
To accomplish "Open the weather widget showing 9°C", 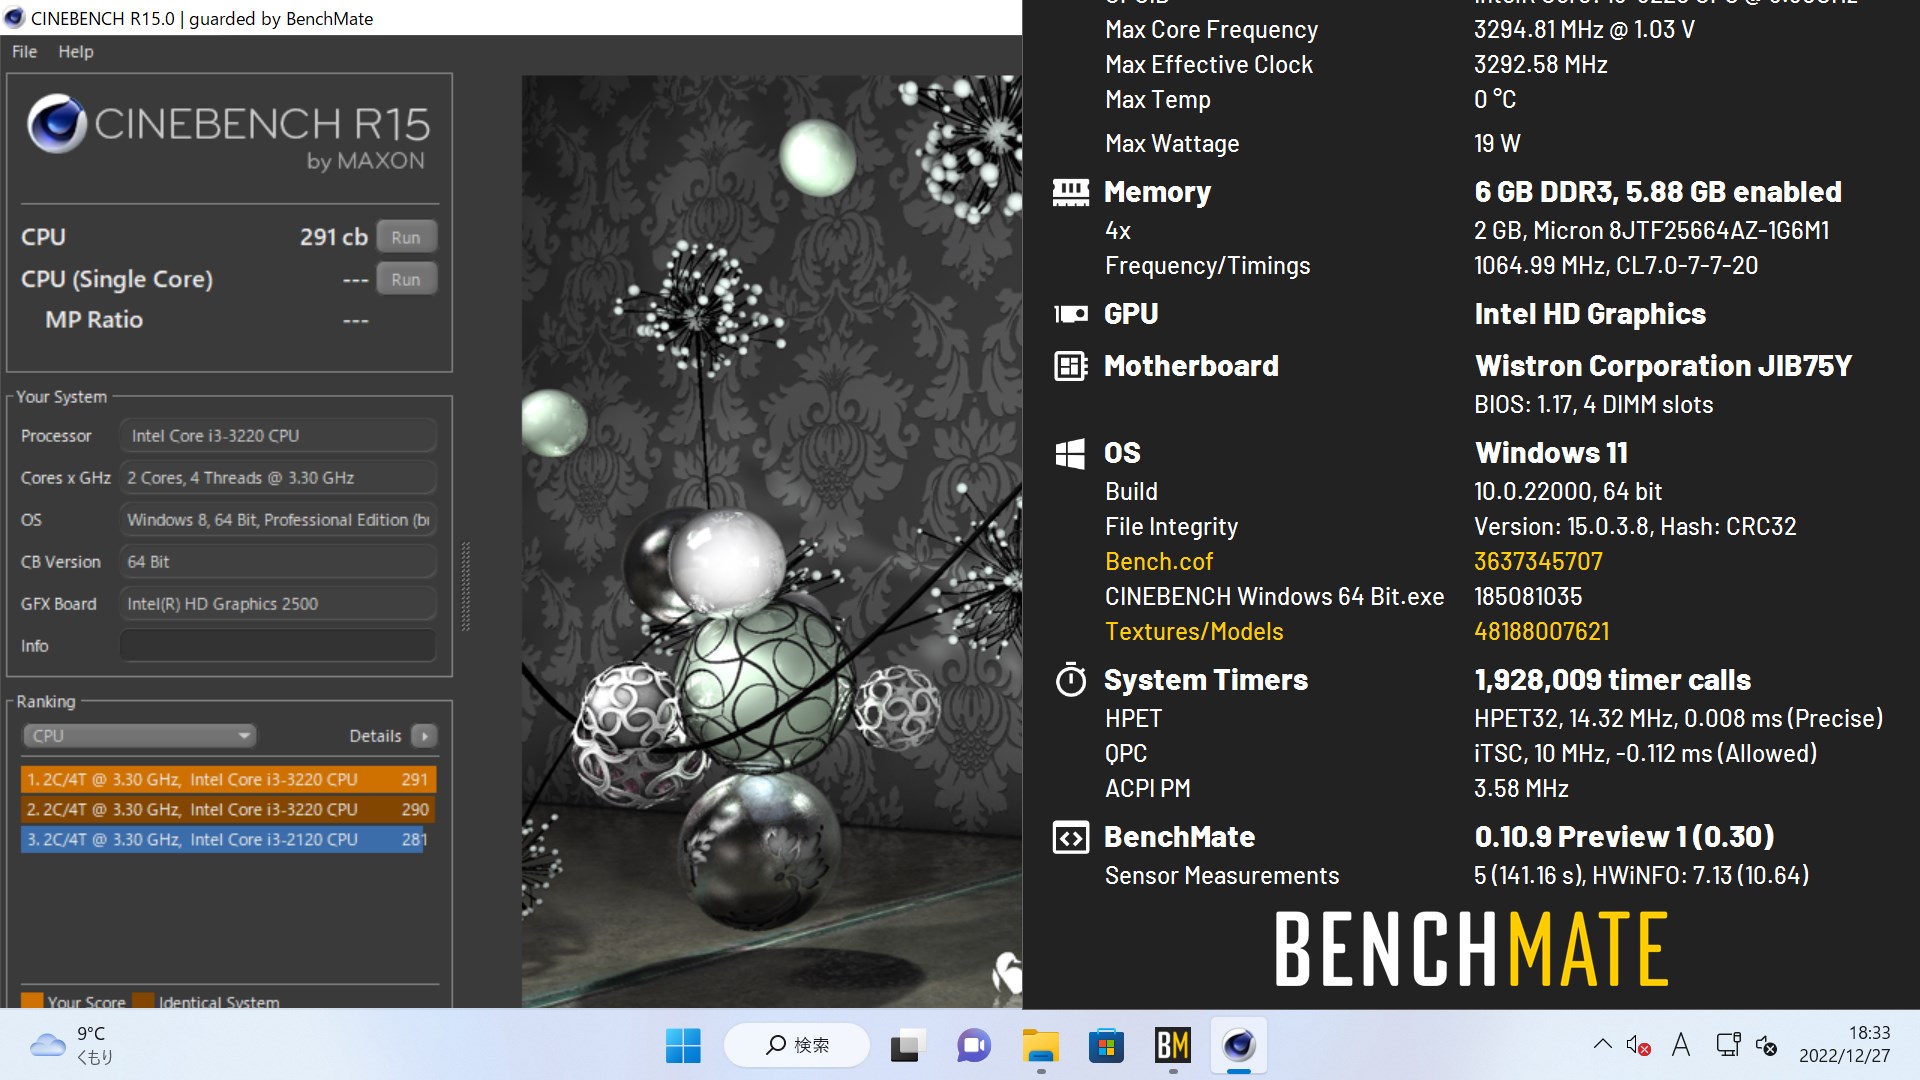I will pos(72,1046).
